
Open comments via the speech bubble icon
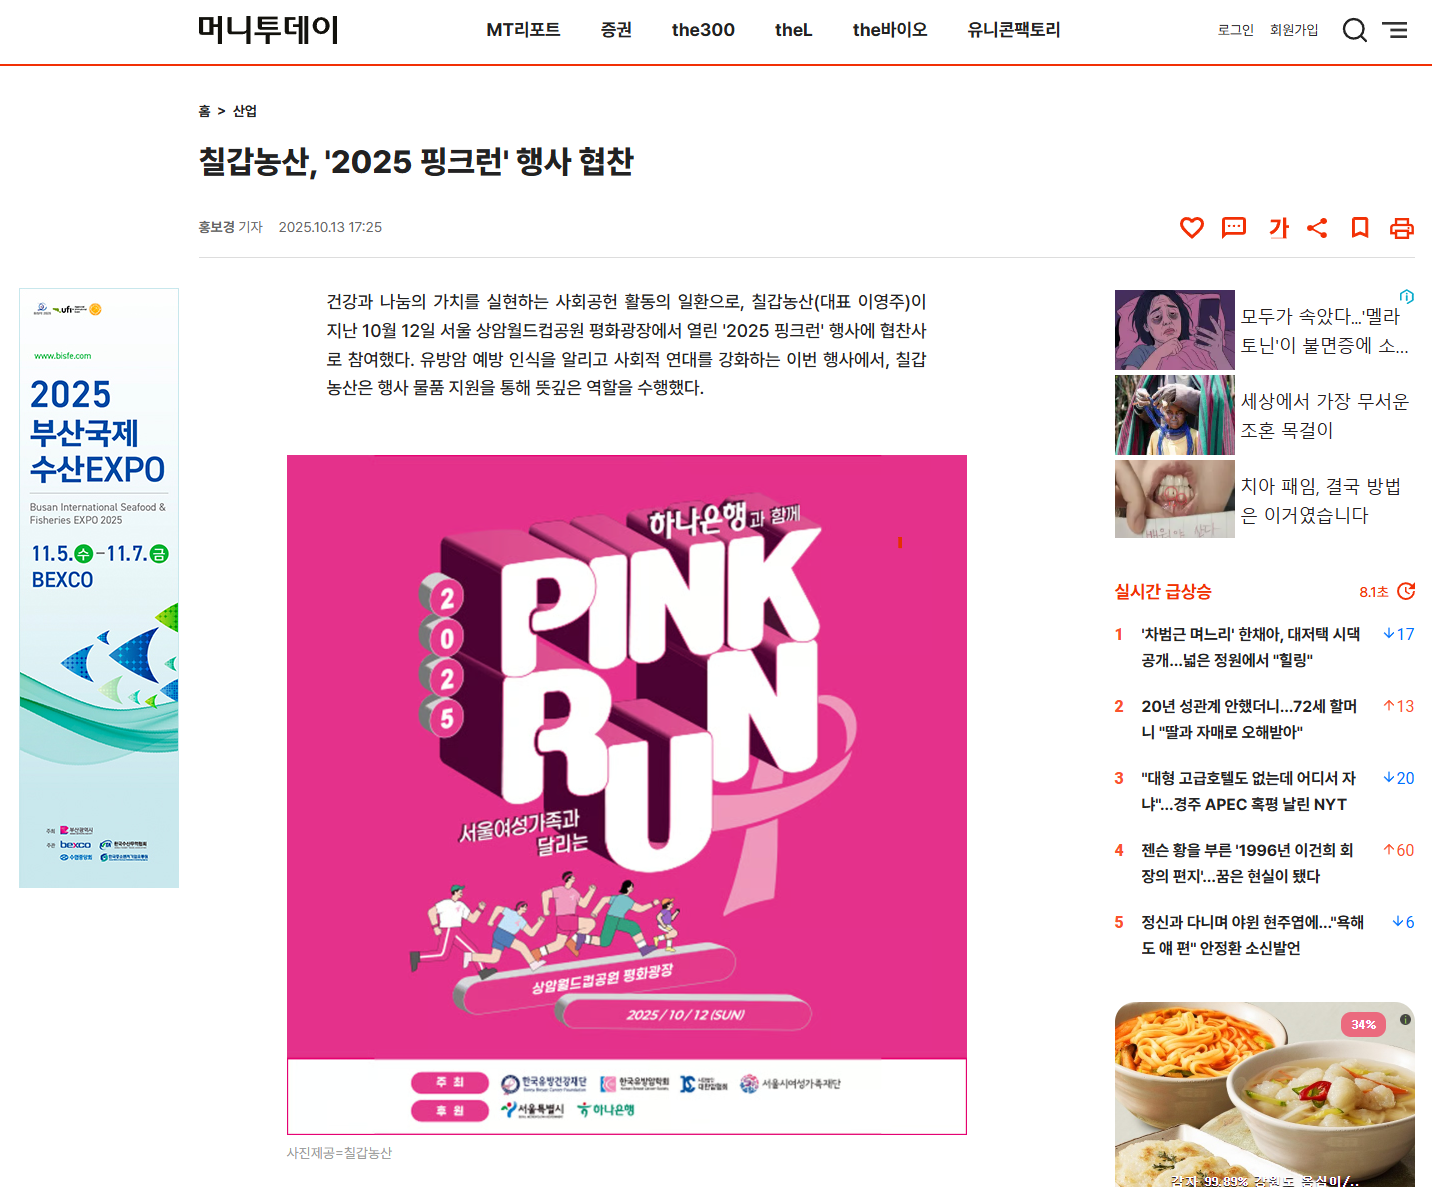[x=1234, y=228]
